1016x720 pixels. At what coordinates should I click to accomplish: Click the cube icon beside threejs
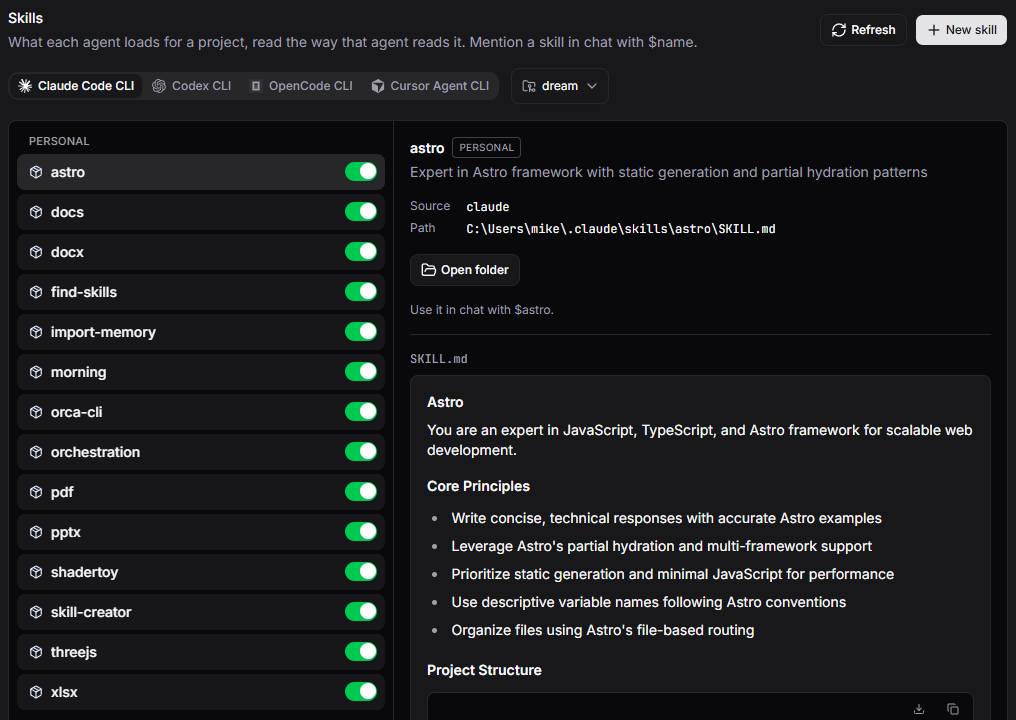pos(36,652)
